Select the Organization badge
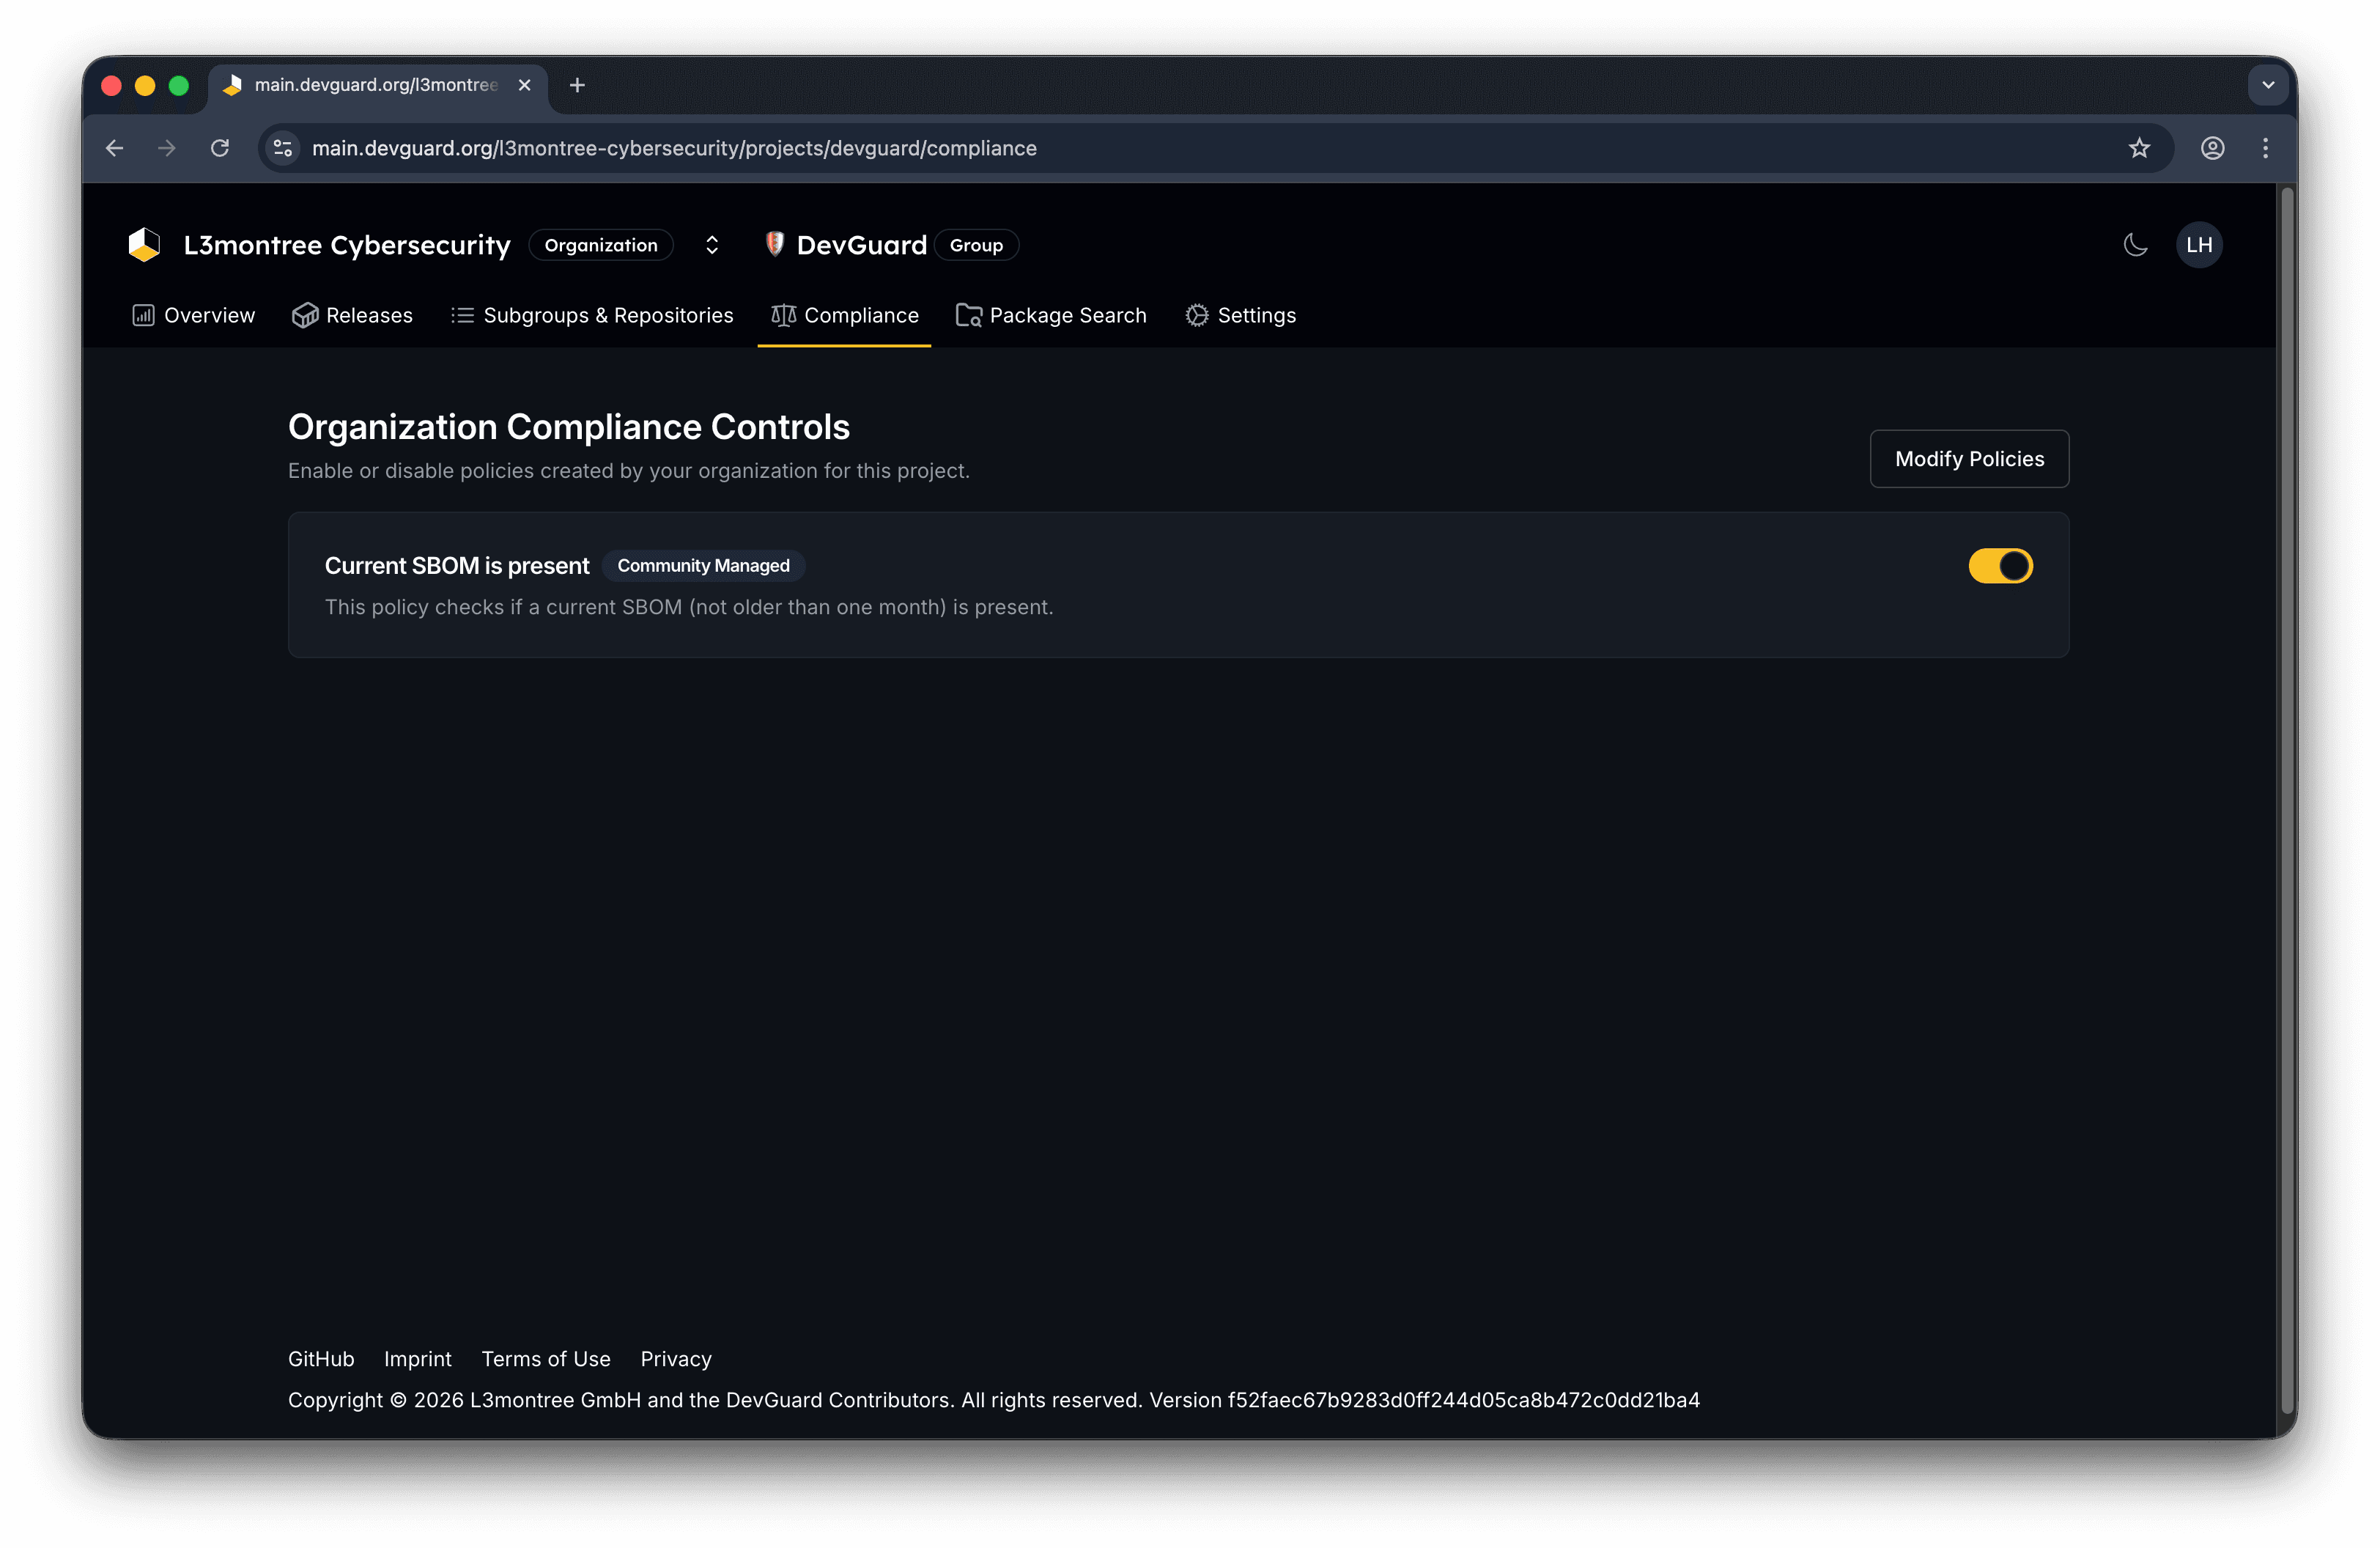2380x1548 pixels. click(600, 245)
